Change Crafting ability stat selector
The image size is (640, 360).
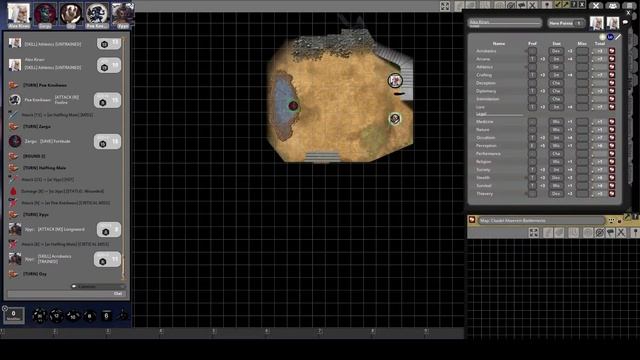point(556,75)
